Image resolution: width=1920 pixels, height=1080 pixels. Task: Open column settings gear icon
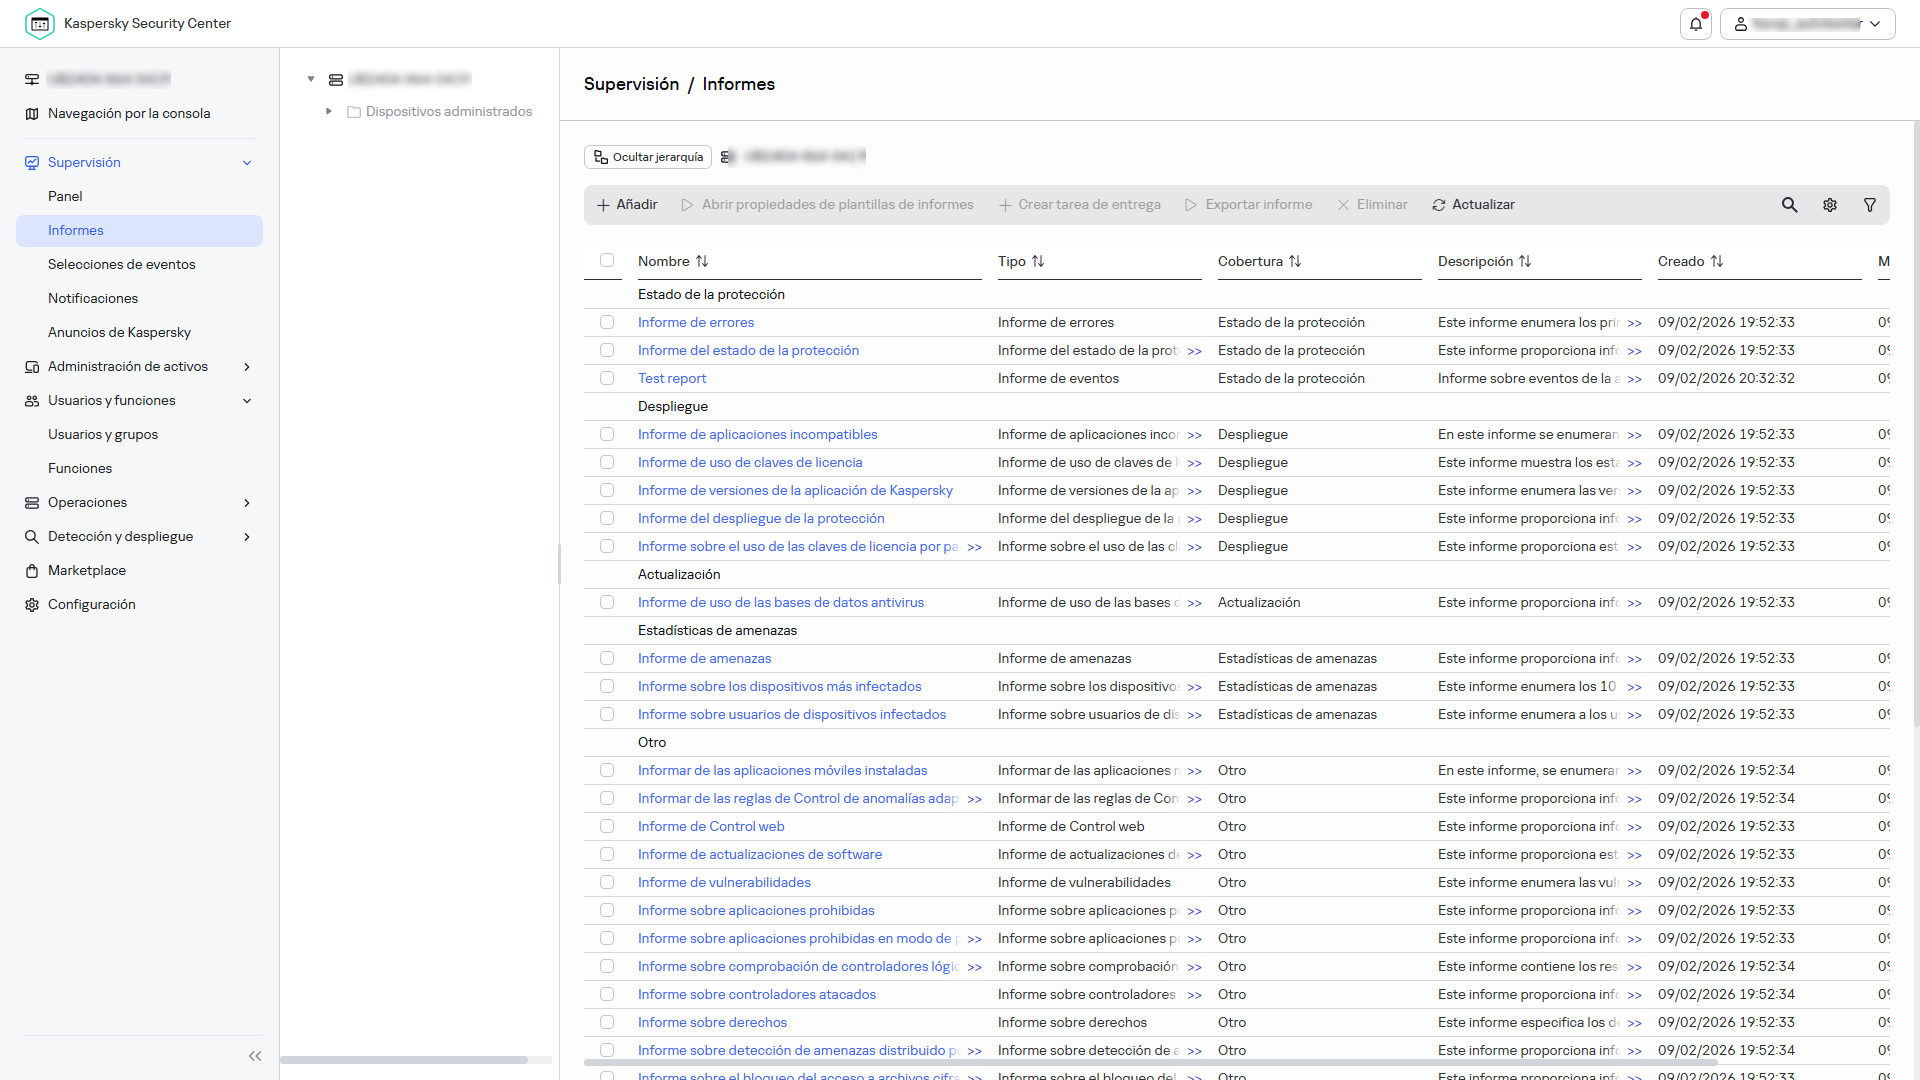[x=1829, y=205]
